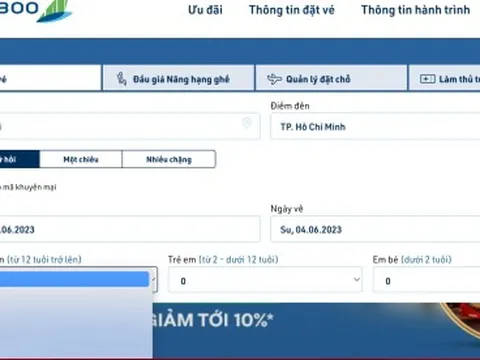Expand the Em bé passenger dropdown
The height and width of the screenshot is (360, 480).
(x=426, y=280)
